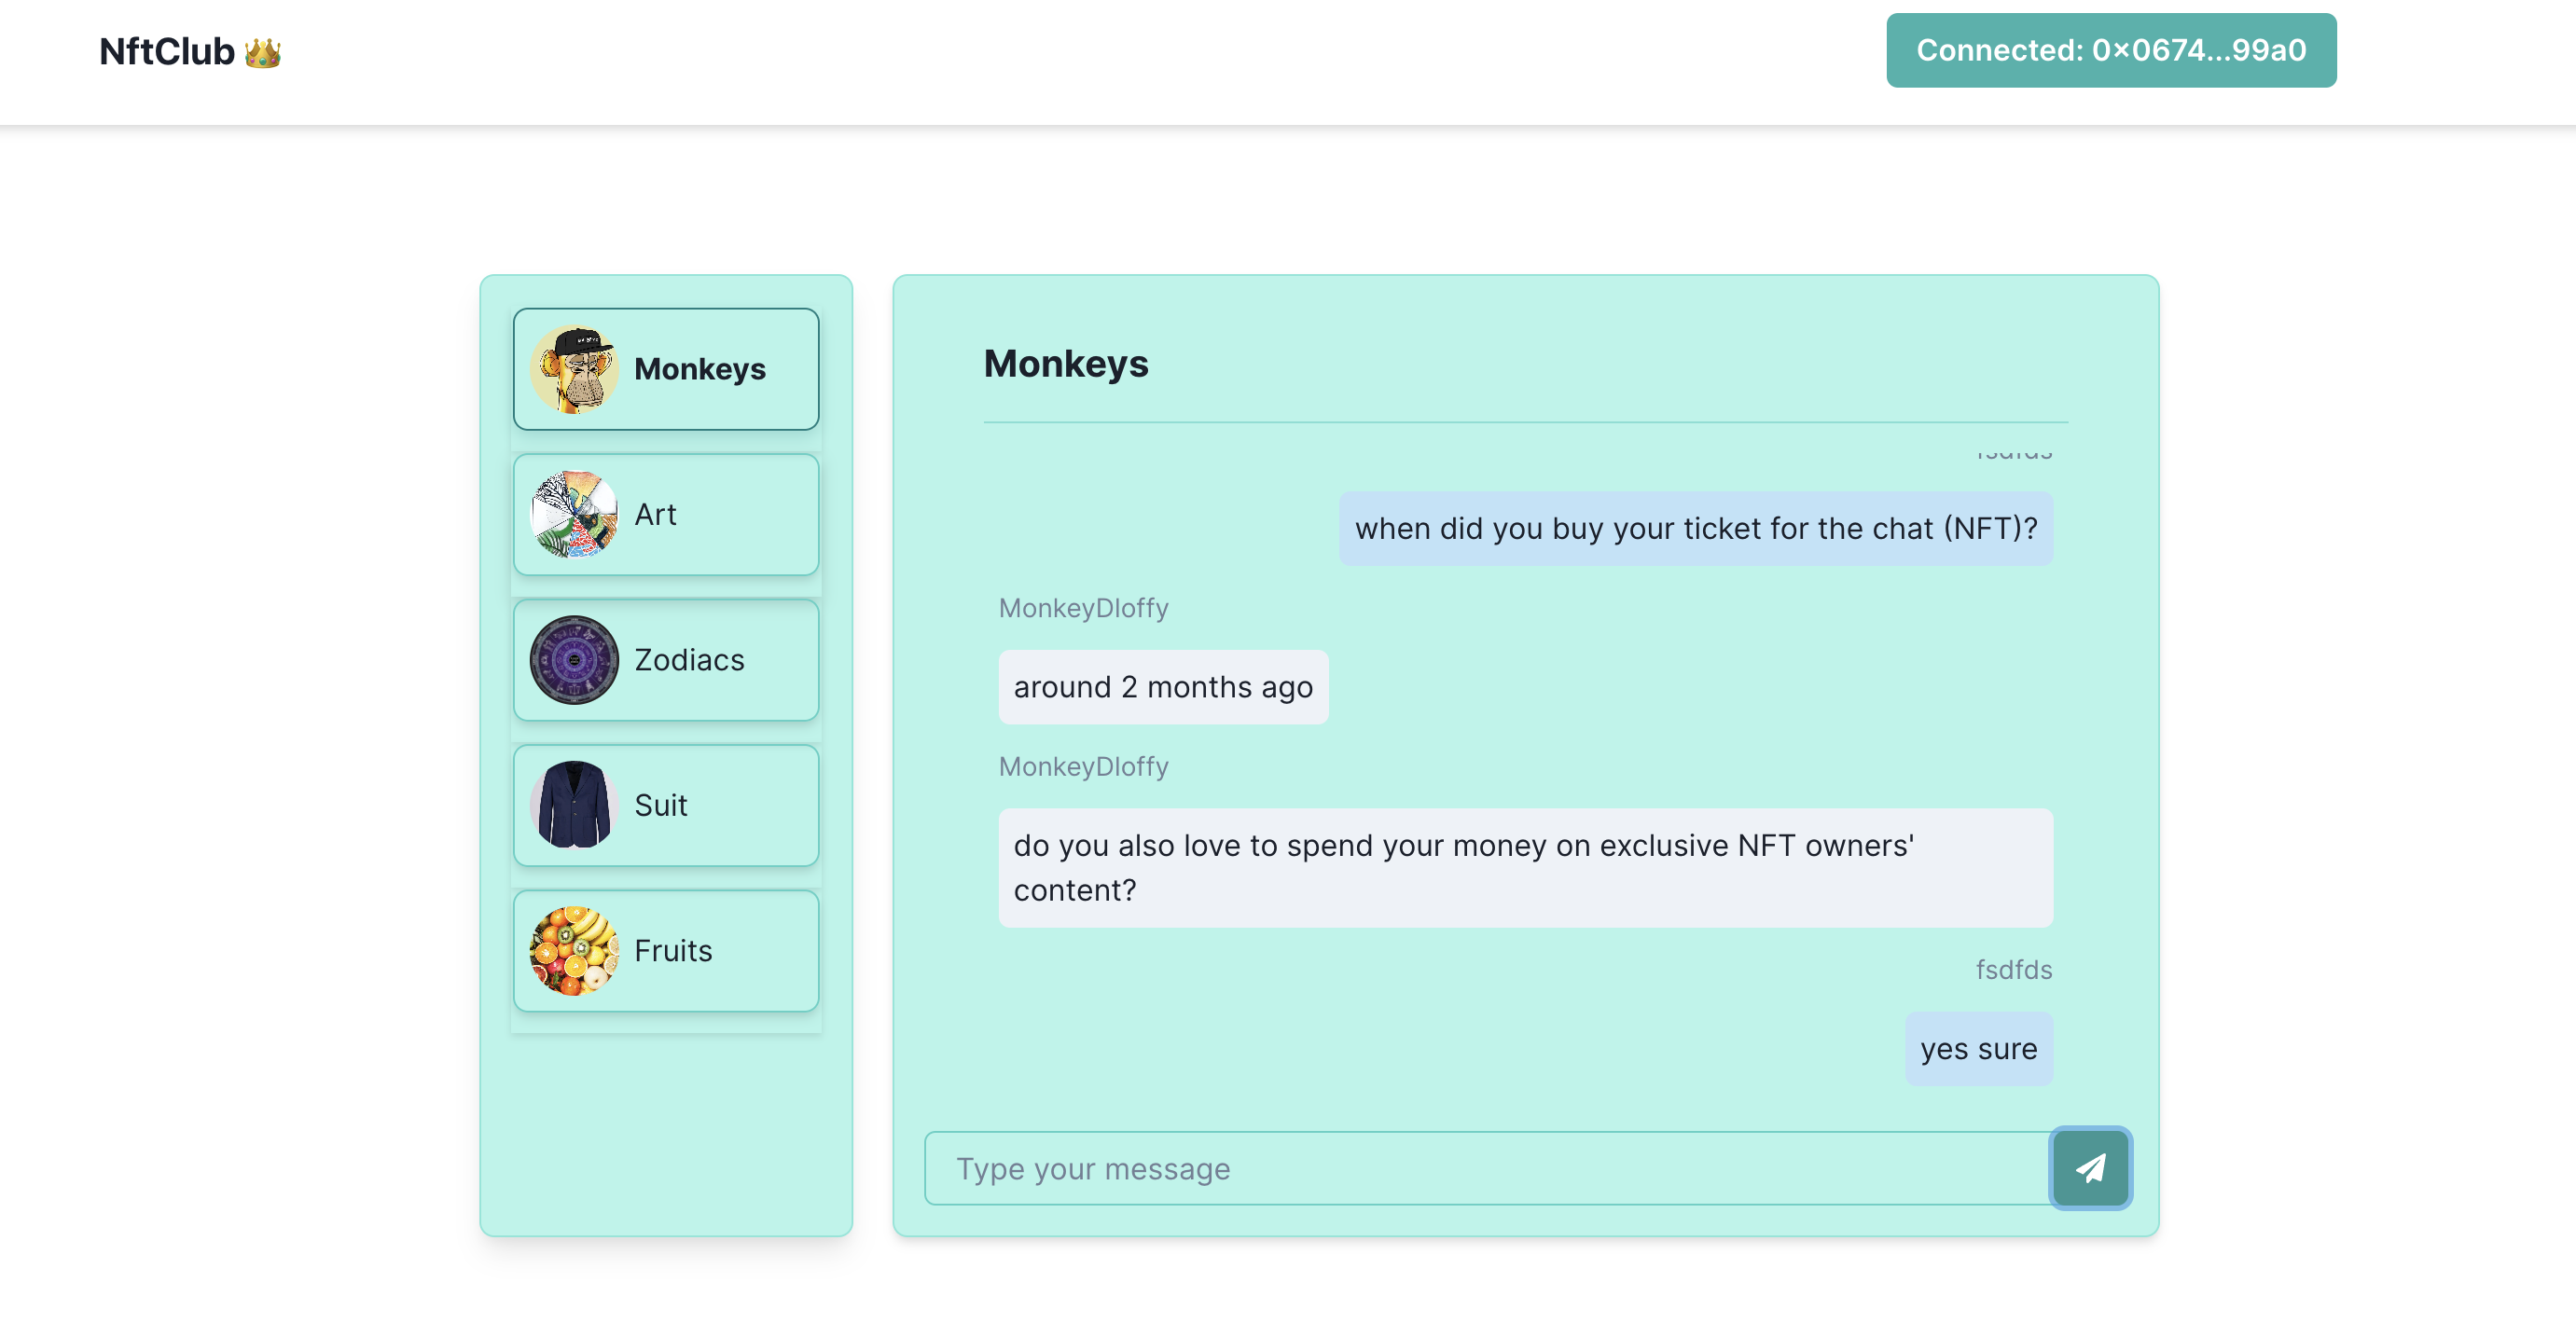The width and height of the screenshot is (2576, 1337).
Task: Click the Monkeys ape avatar image
Action: [574, 369]
